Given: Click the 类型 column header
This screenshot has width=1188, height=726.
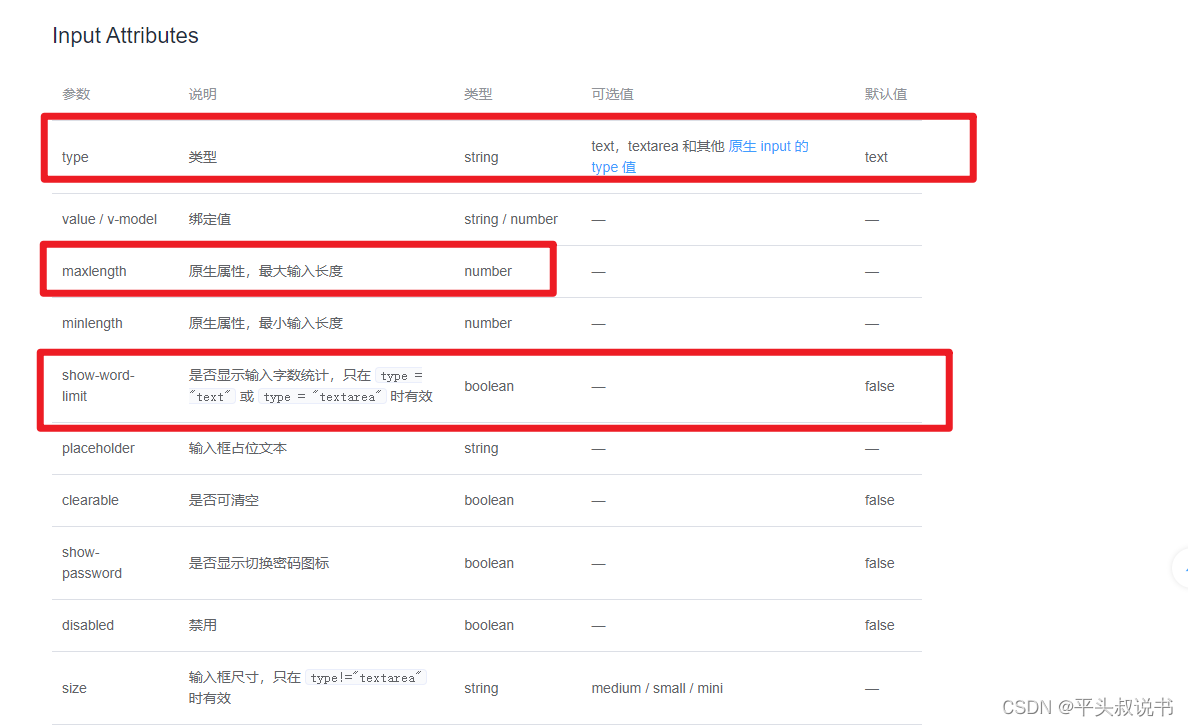Looking at the screenshot, I should [x=478, y=93].
